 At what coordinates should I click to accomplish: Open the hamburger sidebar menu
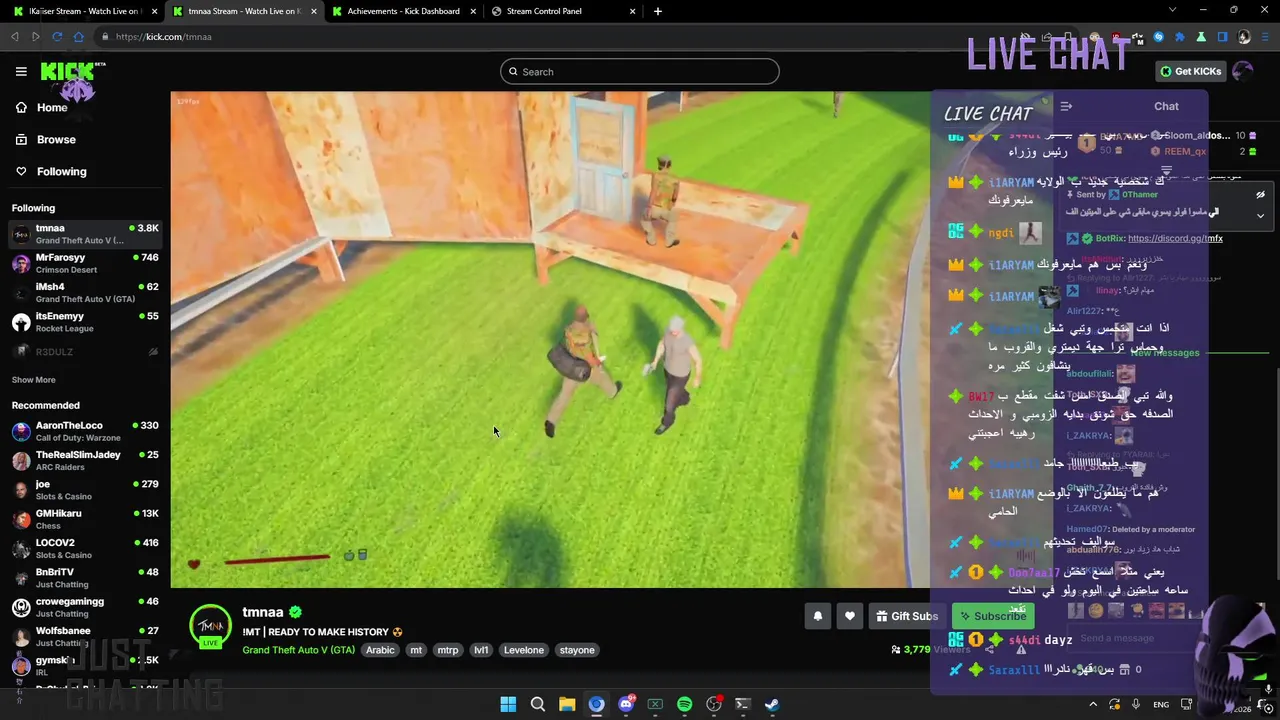tap(21, 71)
